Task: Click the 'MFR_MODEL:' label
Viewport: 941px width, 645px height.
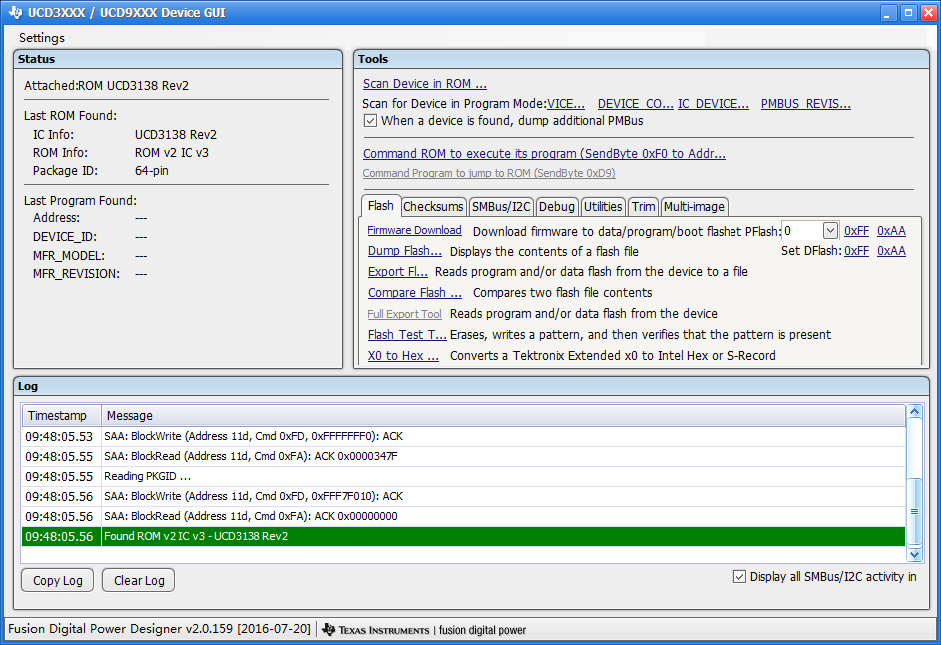Action: click(x=69, y=256)
